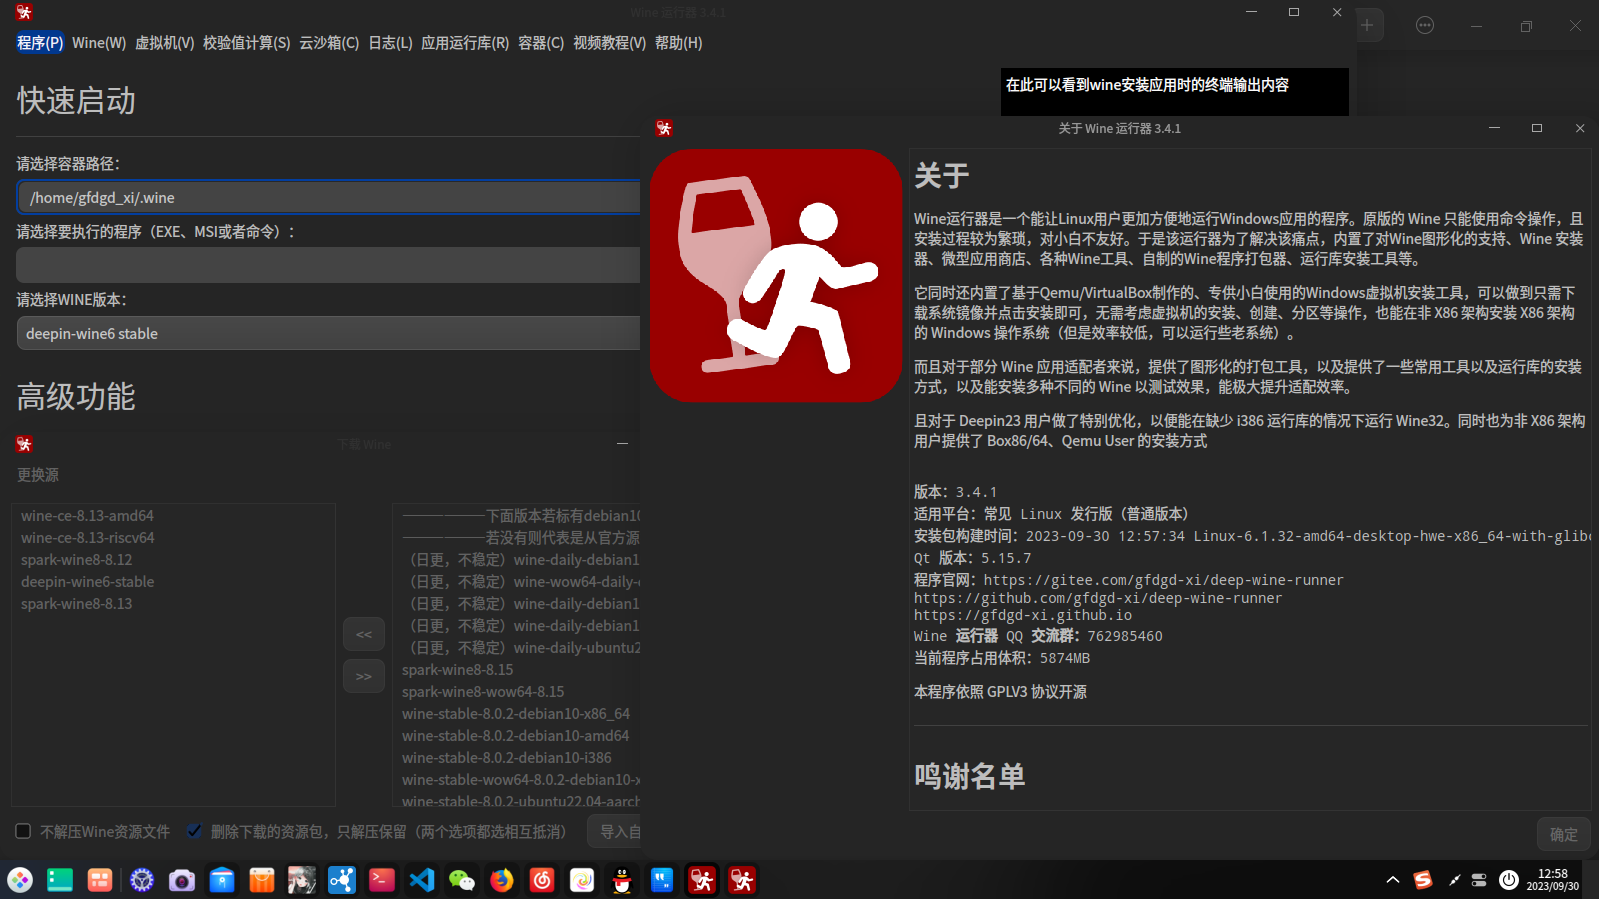Click the first Wine runner taskbar icon
1599x899 pixels.
(x=702, y=880)
